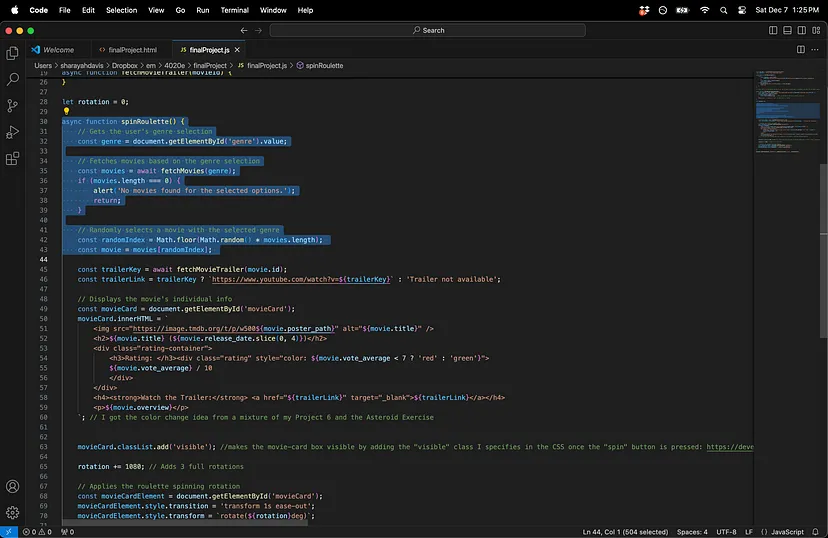This screenshot has width=828, height=538.
Task: Click the split editor right icon
Action: [x=800, y=49]
